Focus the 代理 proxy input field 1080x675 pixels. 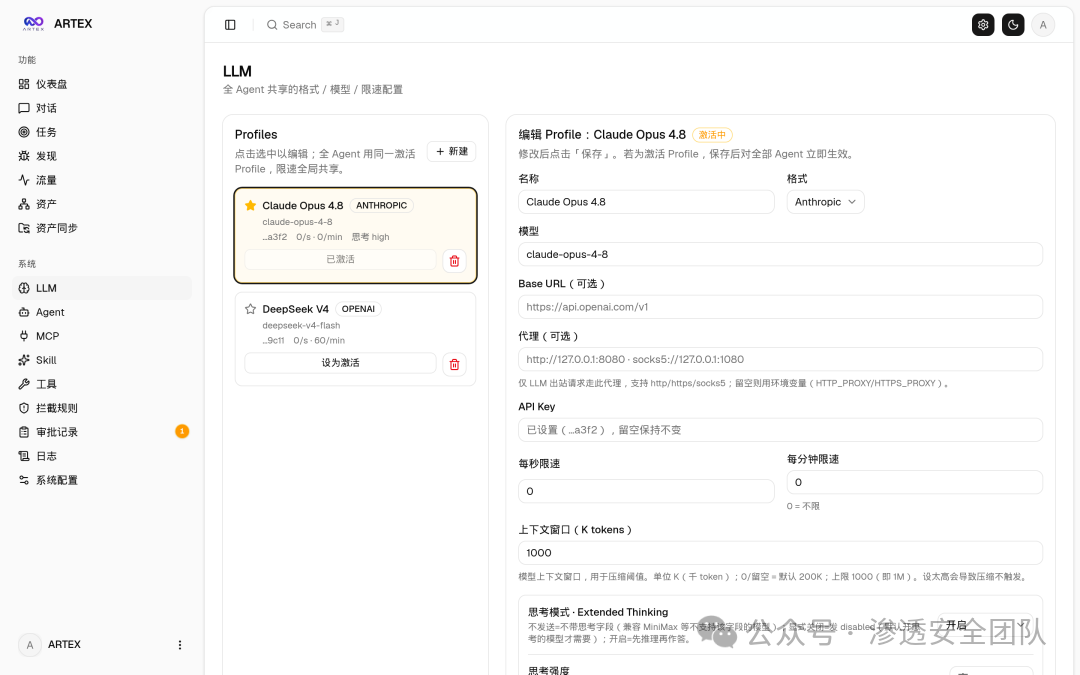click(x=780, y=359)
